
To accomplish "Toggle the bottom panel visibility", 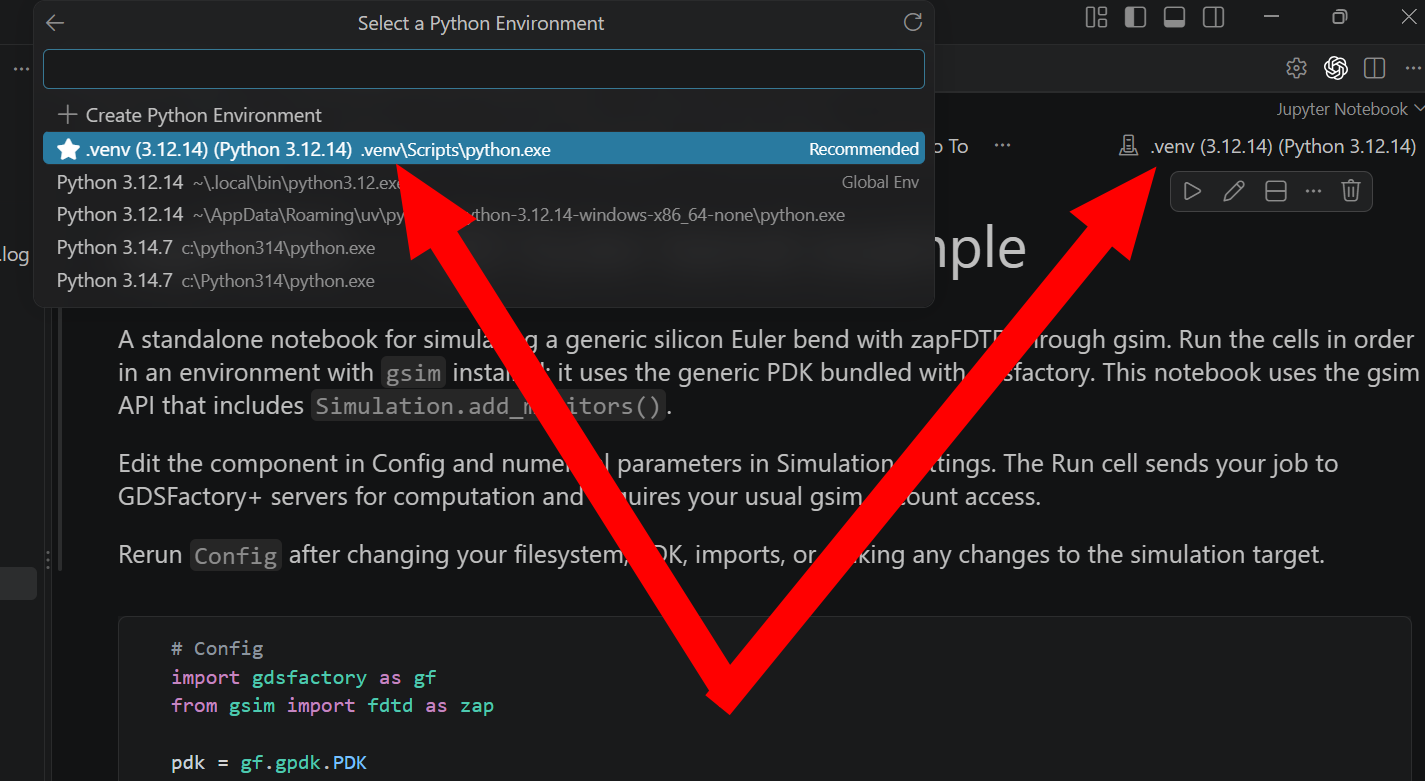I will pos(1174,17).
